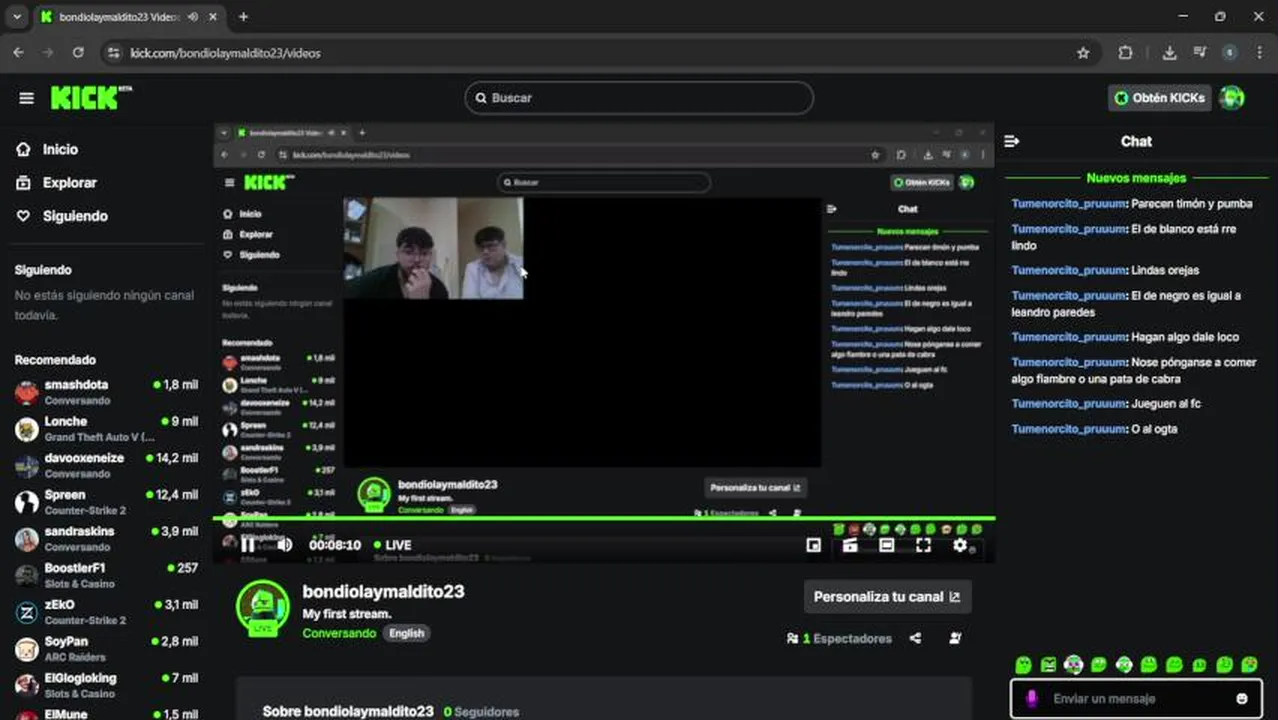Switch to theater mode
Image resolution: width=1278 pixels, height=720 pixels.
pos(886,545)
